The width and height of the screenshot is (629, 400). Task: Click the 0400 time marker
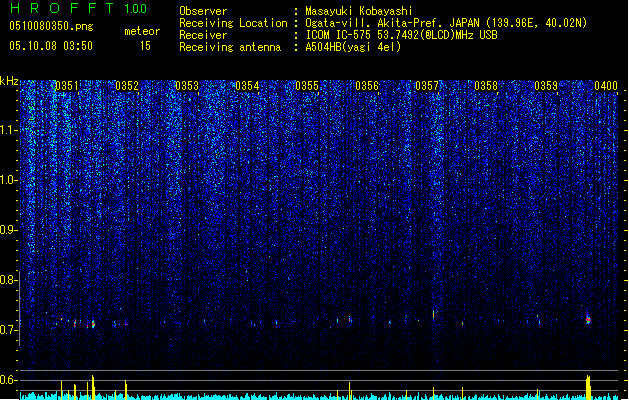(606, 86)
